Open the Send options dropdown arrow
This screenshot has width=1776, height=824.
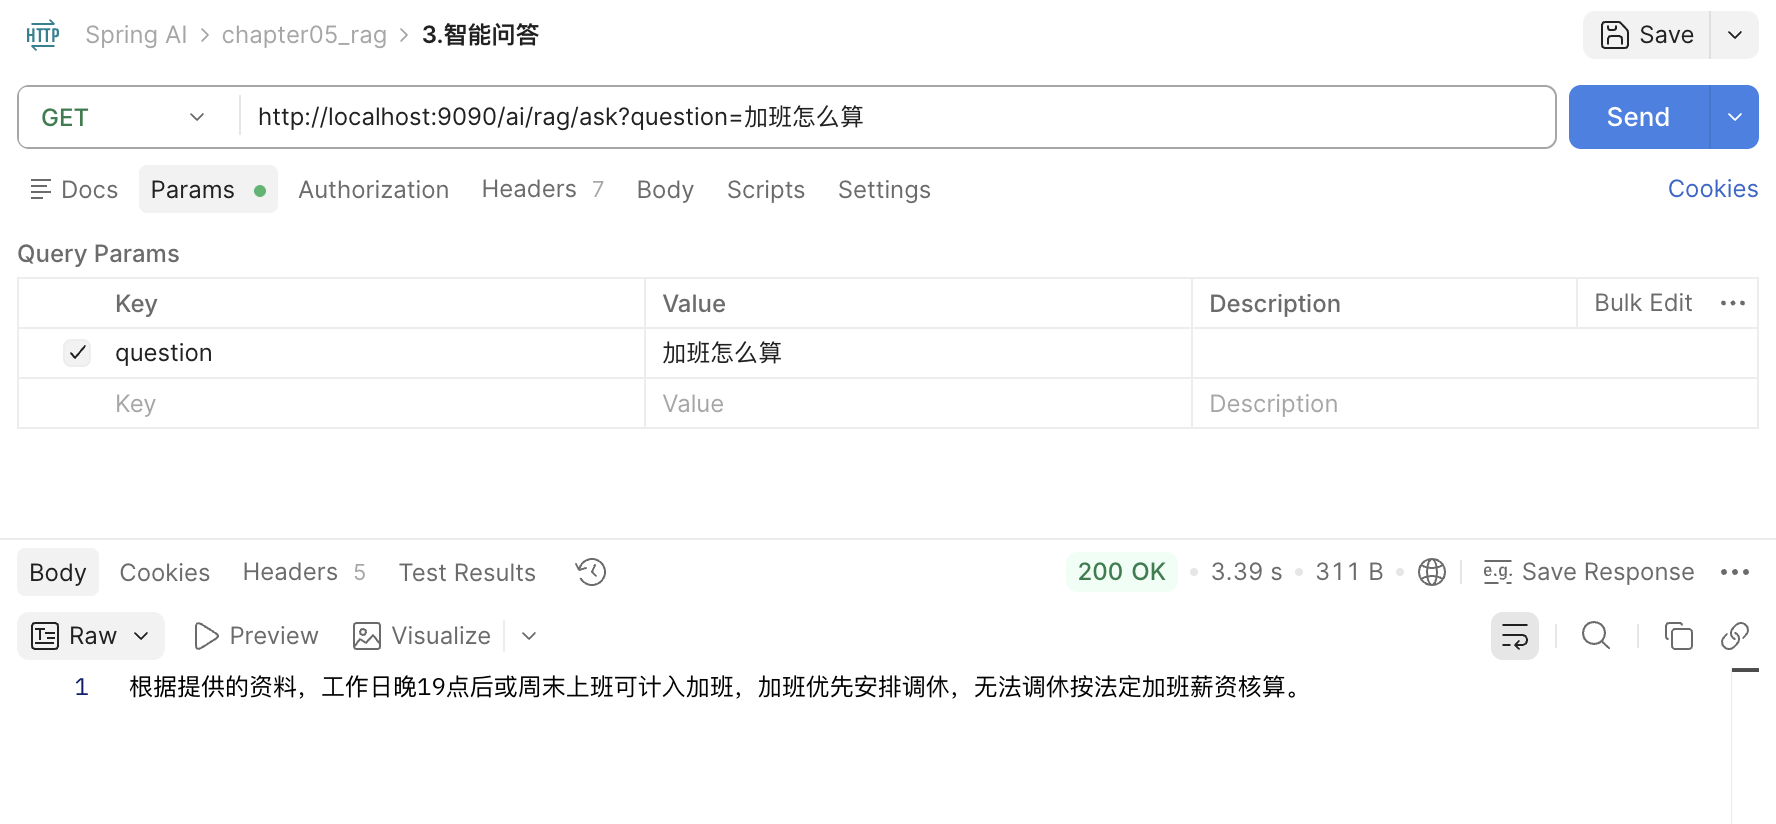tap(1735, 117)
